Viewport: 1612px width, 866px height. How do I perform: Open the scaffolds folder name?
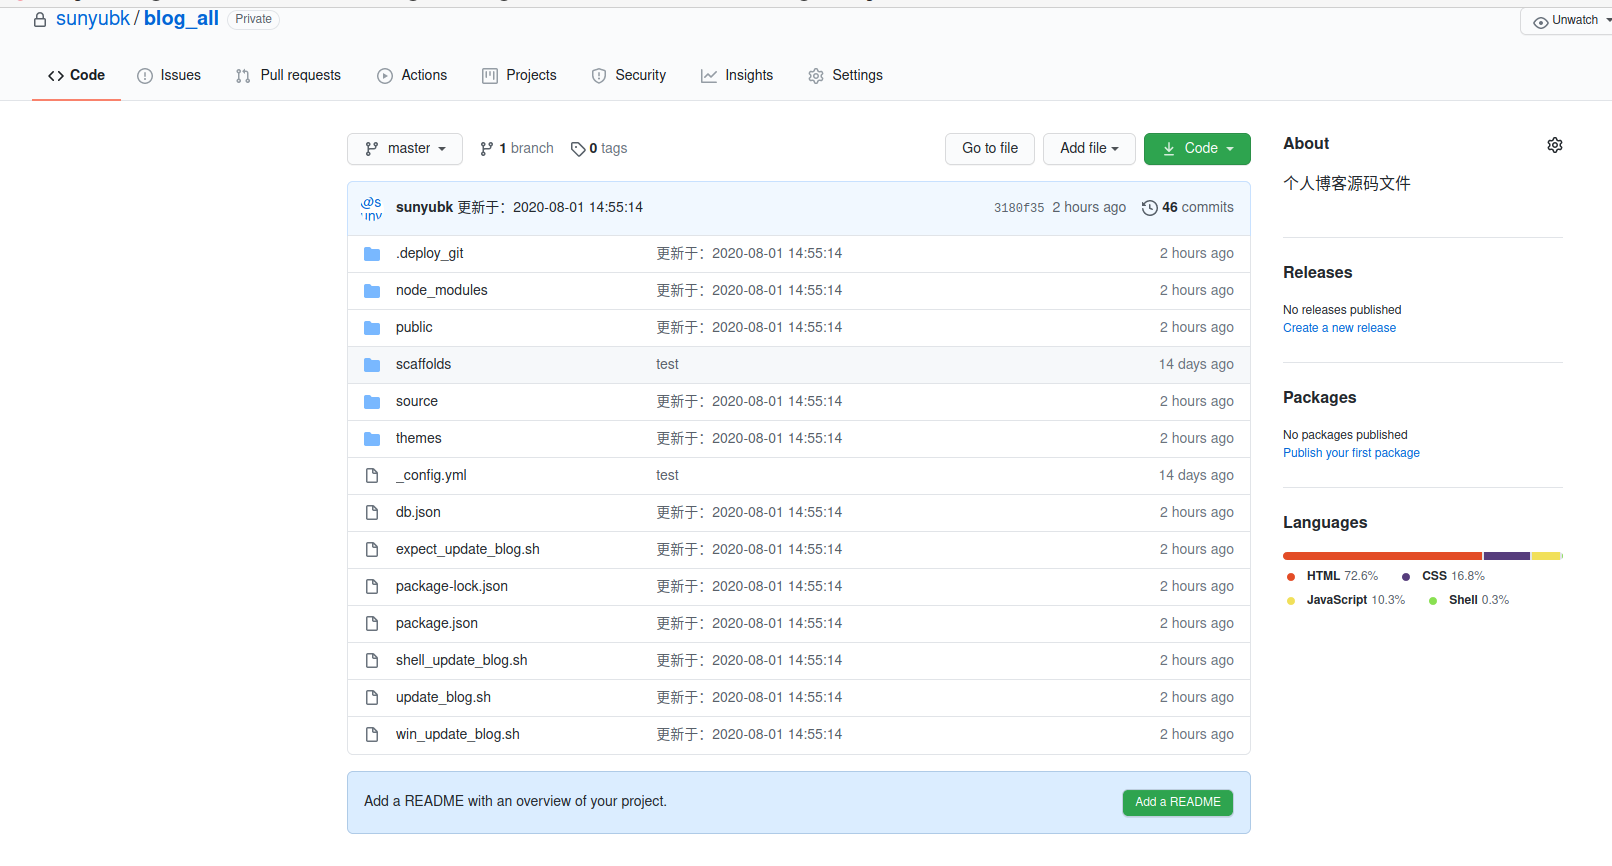point(423,365)
